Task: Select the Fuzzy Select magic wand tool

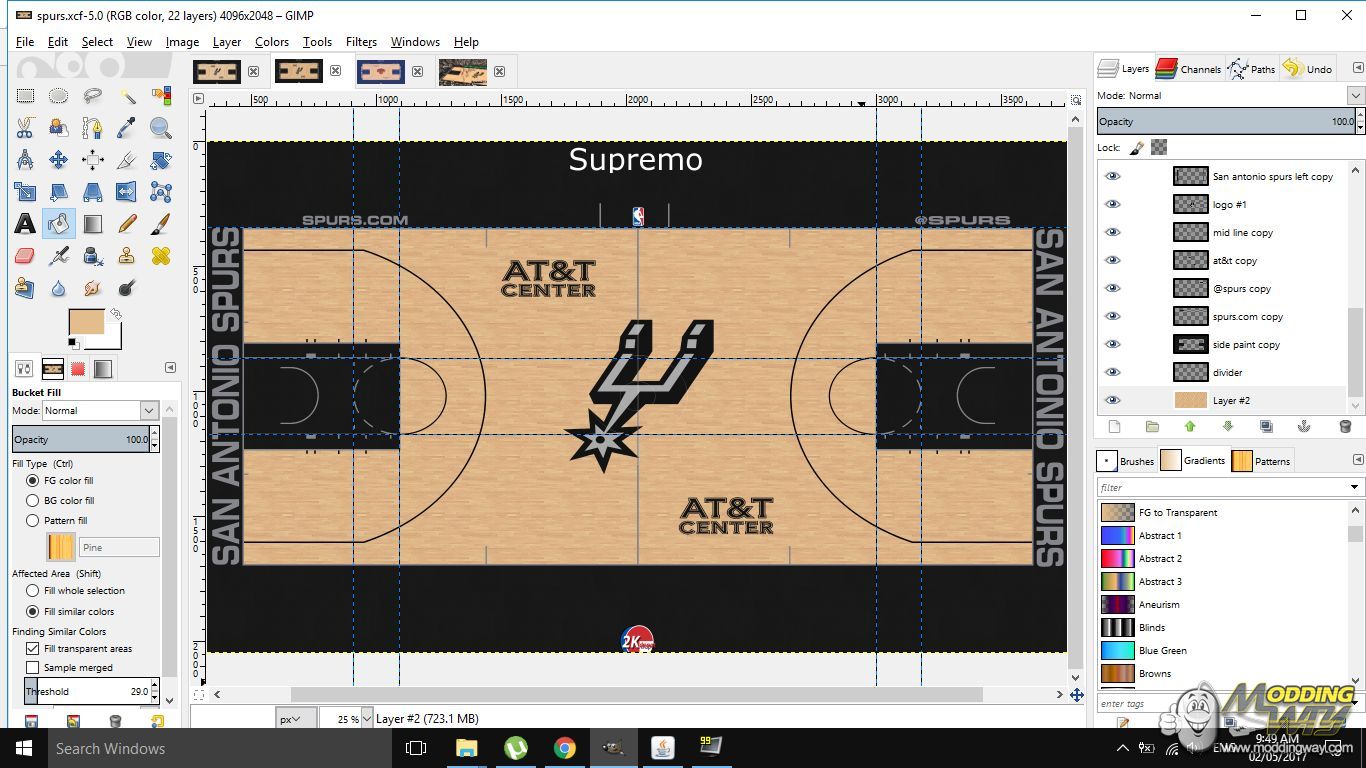Action: pyautogui.click(x=127, y=96)
